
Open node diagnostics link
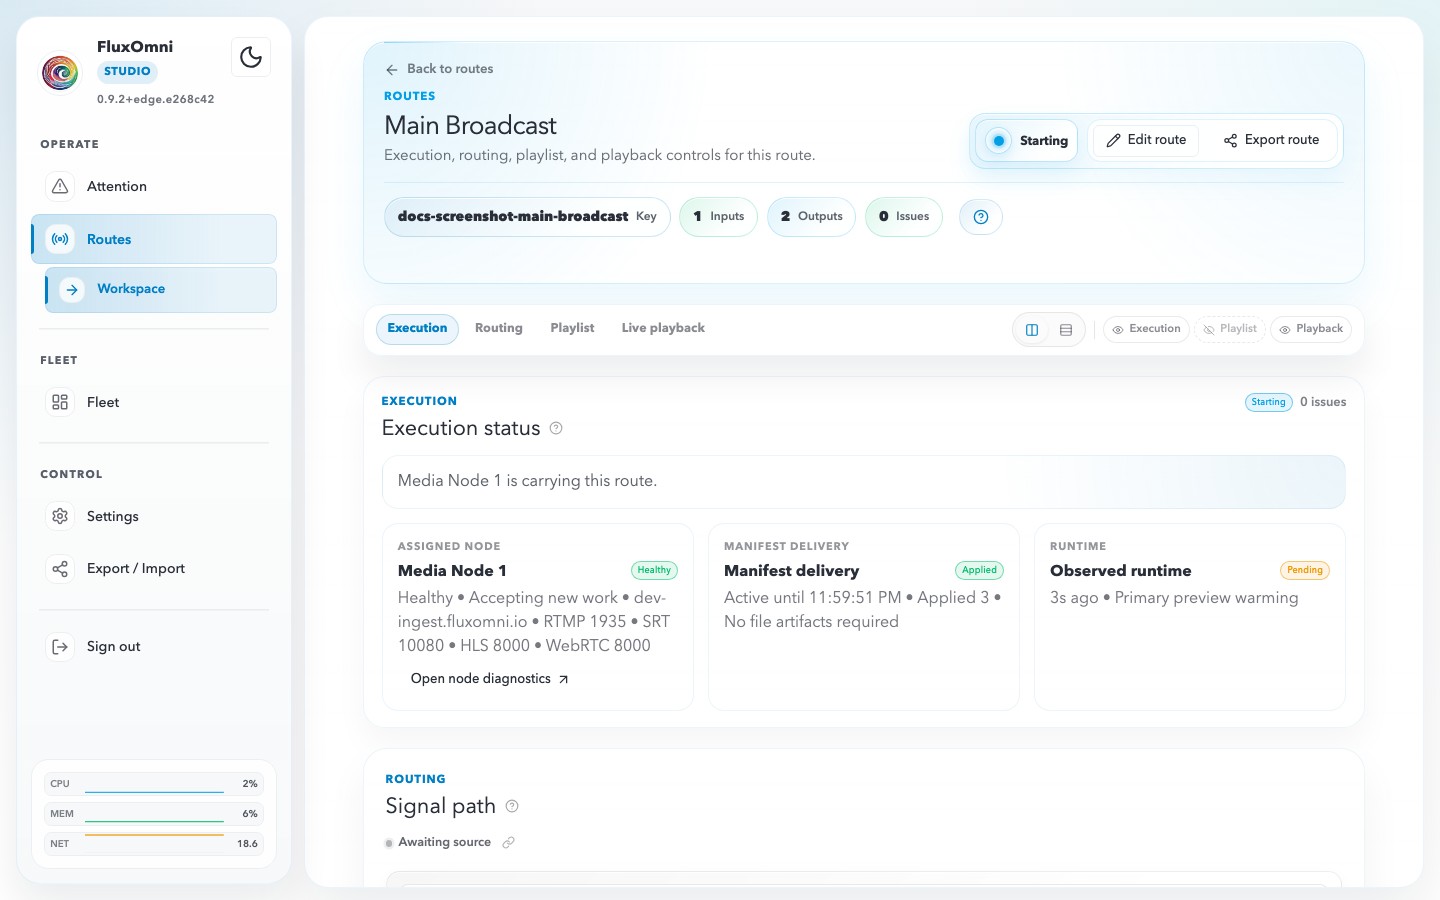click(x=489, y=679)
